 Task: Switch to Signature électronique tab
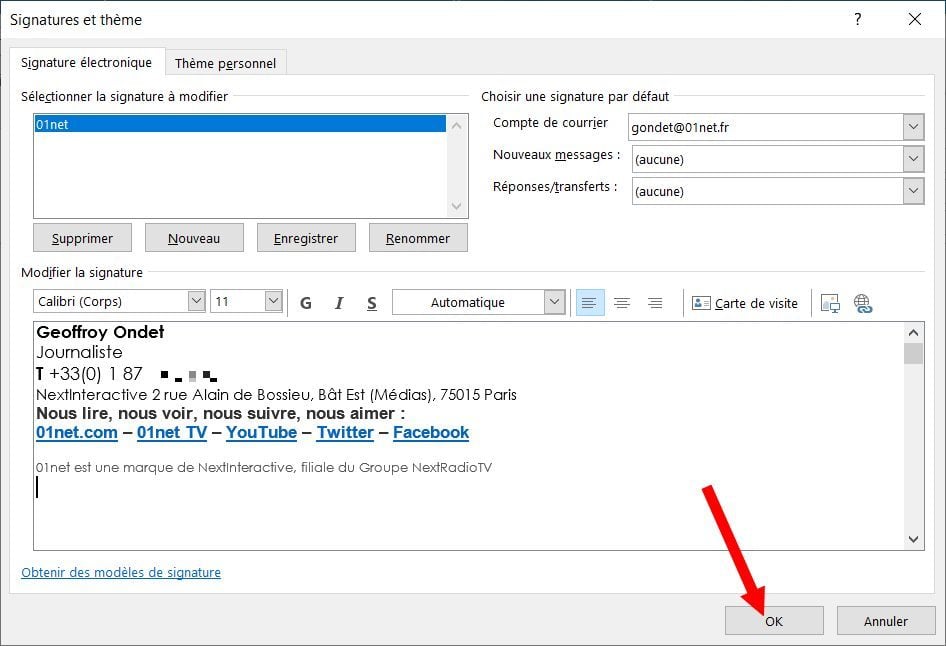click(x=86, y=62)
